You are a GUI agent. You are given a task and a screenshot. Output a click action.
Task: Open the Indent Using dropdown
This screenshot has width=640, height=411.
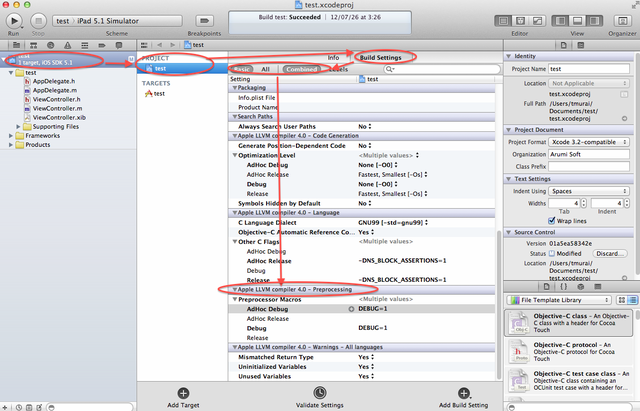pyautogui.click(x=589, y=191)
